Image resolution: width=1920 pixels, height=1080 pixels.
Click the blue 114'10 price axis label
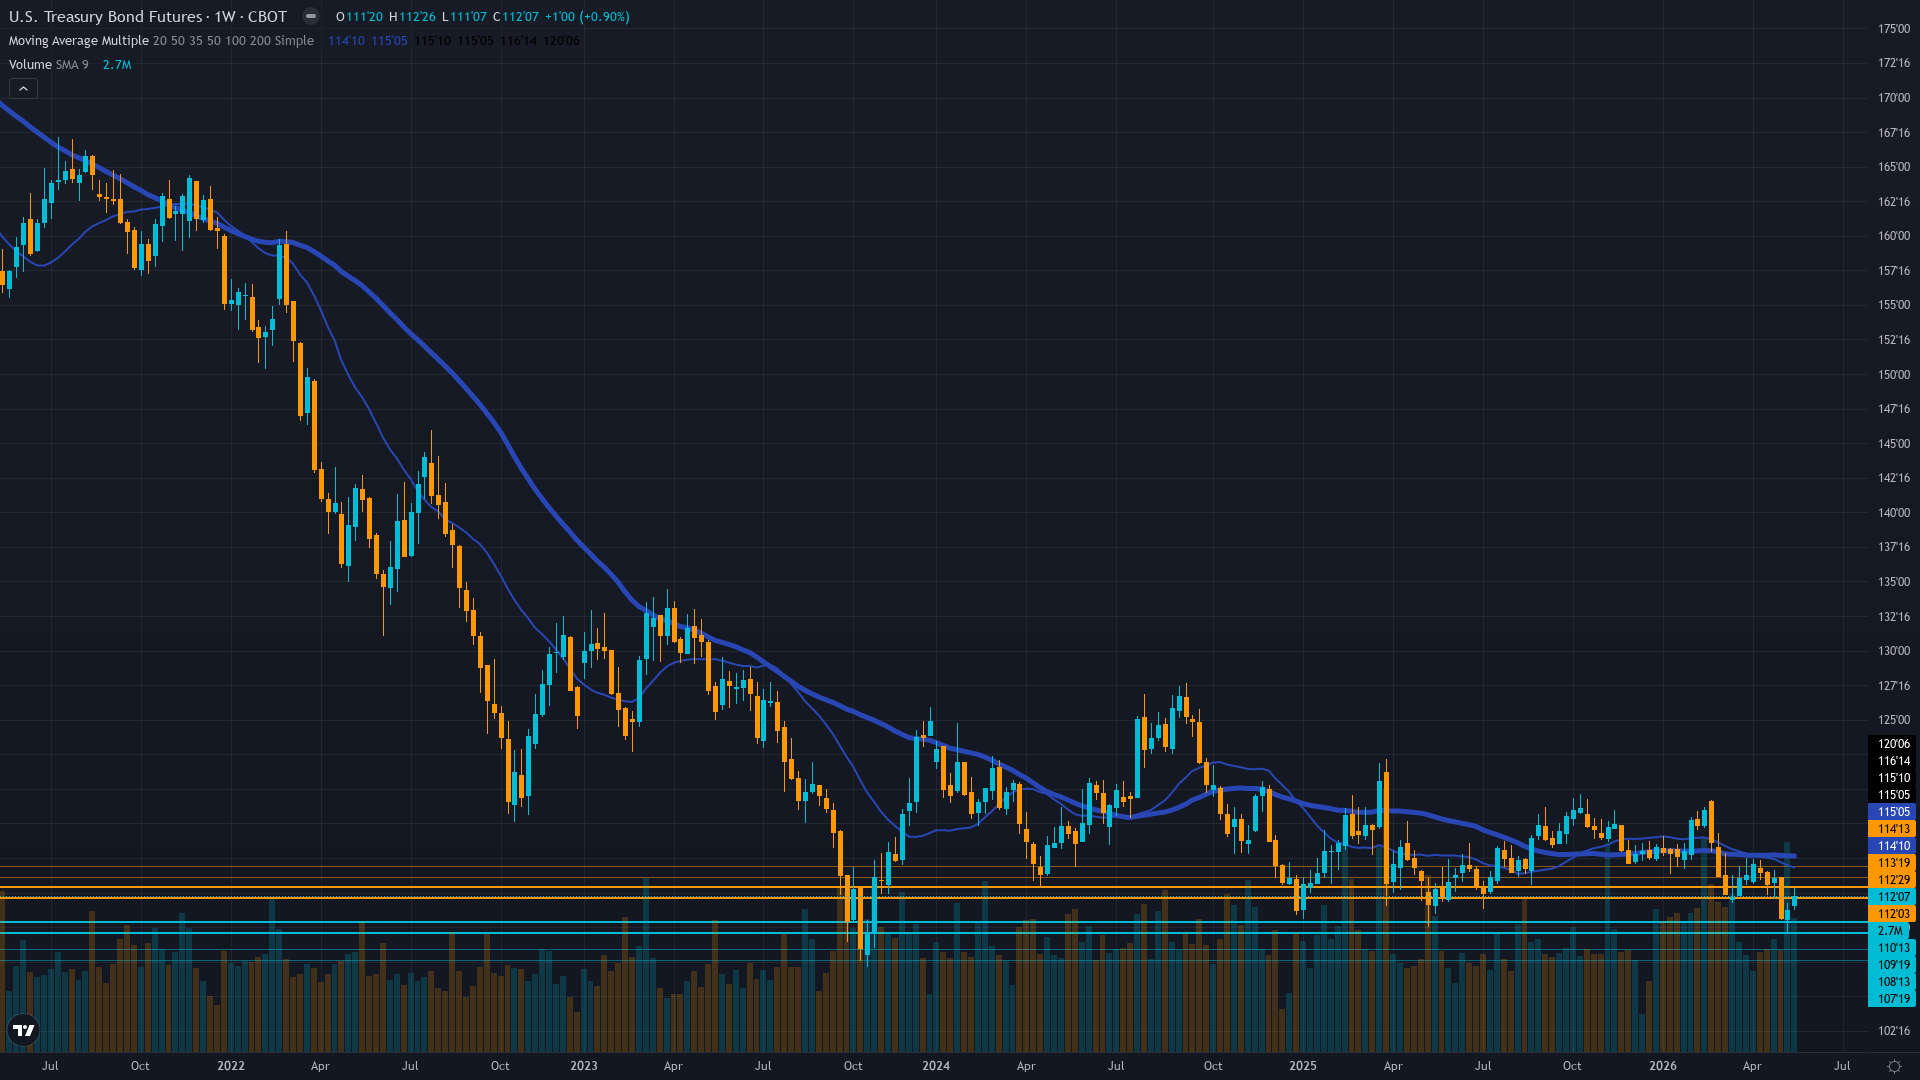click(x=1892, y=846)
